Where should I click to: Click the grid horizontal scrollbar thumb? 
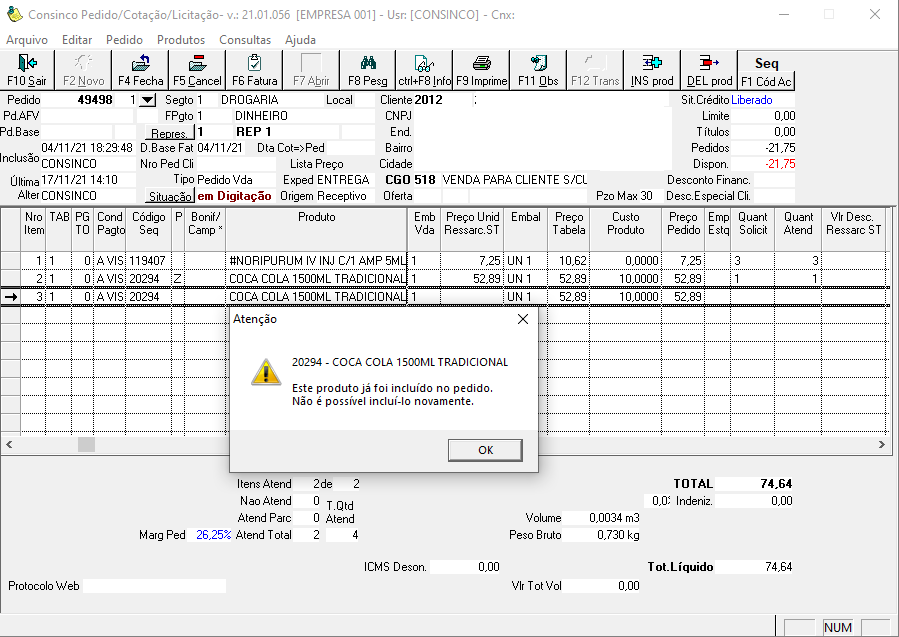point(87,444)
